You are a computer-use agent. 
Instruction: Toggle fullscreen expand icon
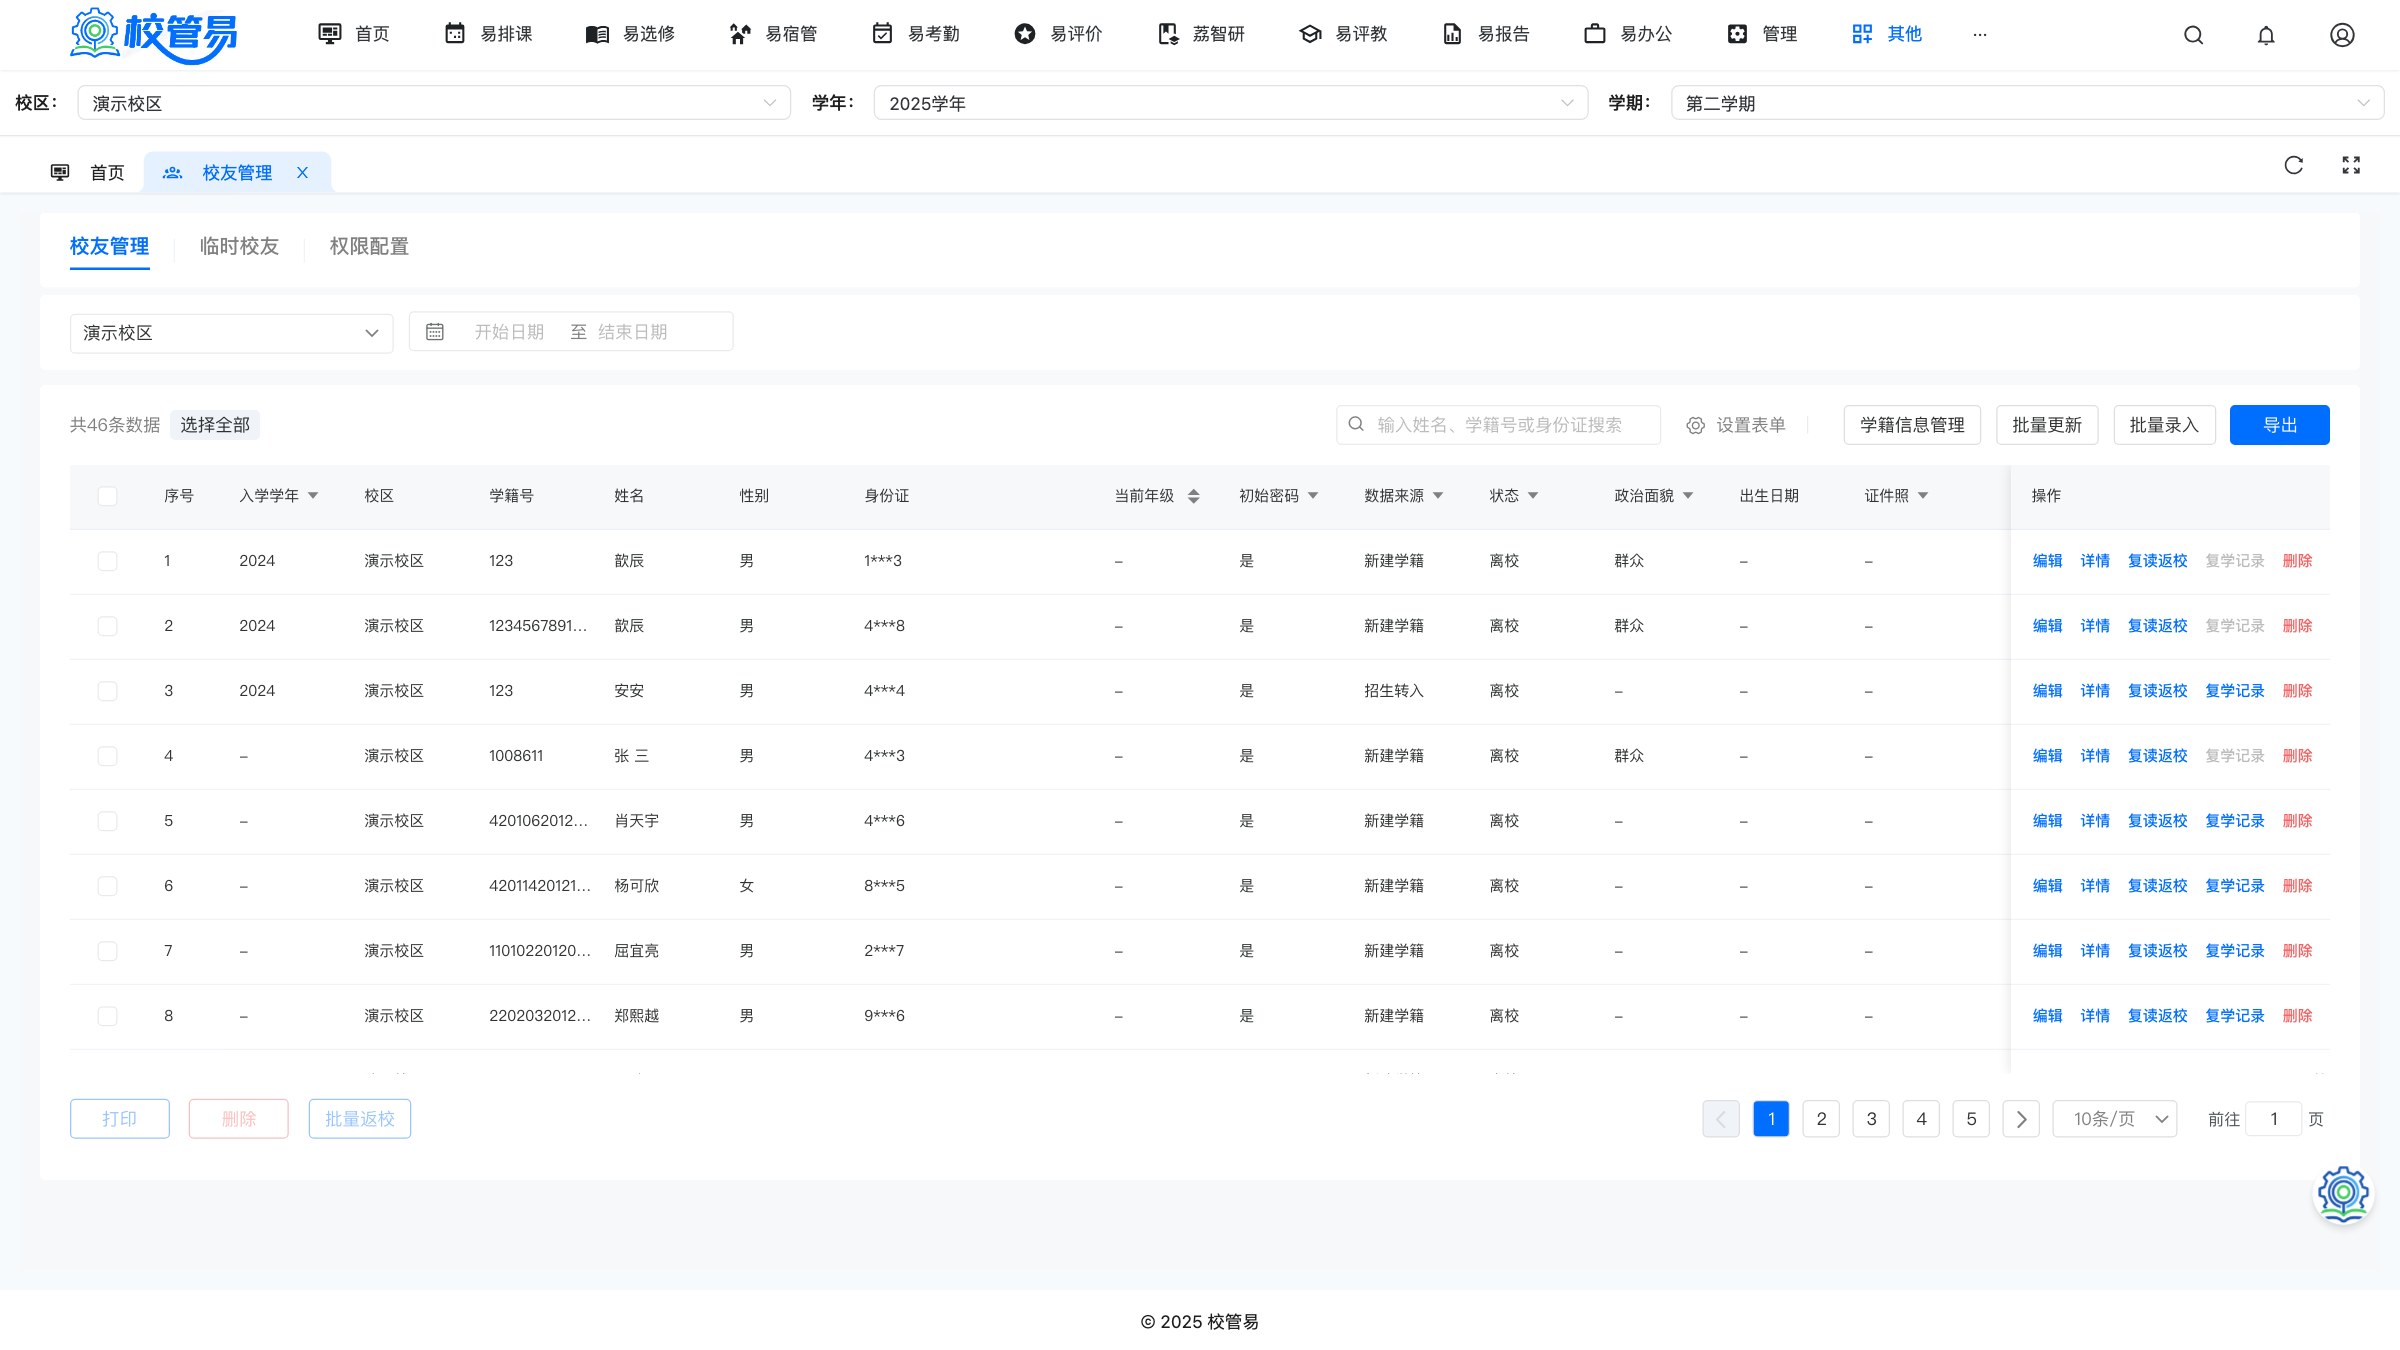pyautogui.click(x=2351, y=165)
